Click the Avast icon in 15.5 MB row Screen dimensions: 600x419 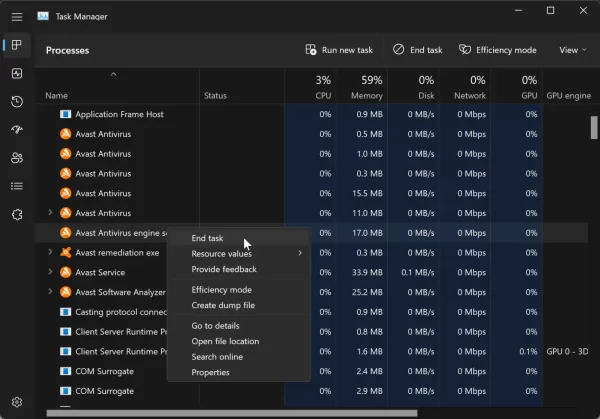[65, 193]
